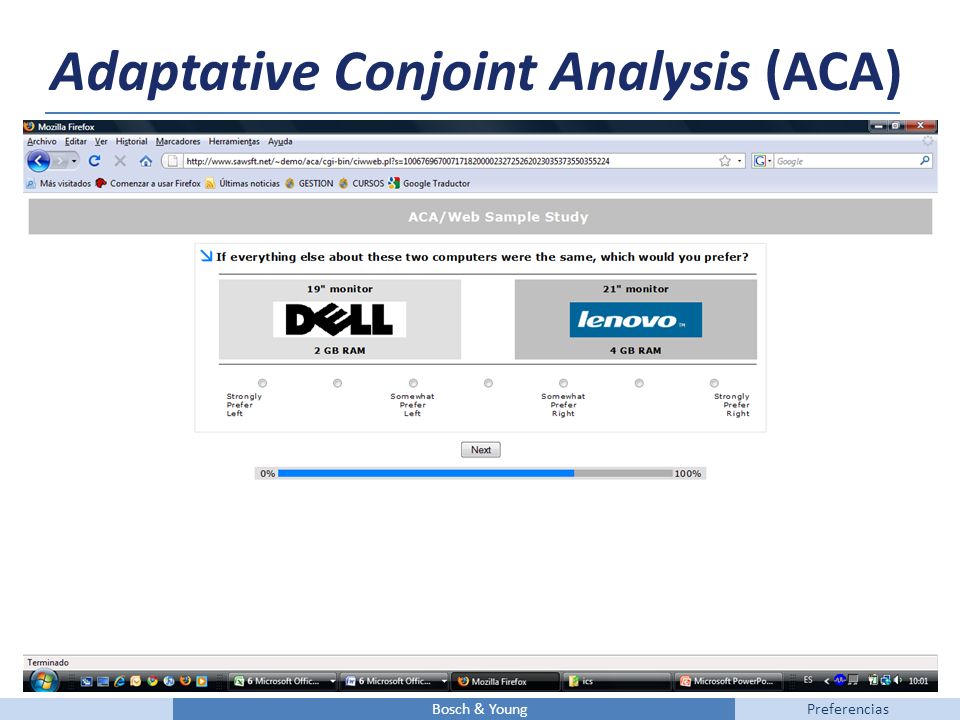The width and height of the screenshot is (960, 720).
Task: Go back with the Firefox back arrow
Action: pyautogui.click(x=38, y=162)
